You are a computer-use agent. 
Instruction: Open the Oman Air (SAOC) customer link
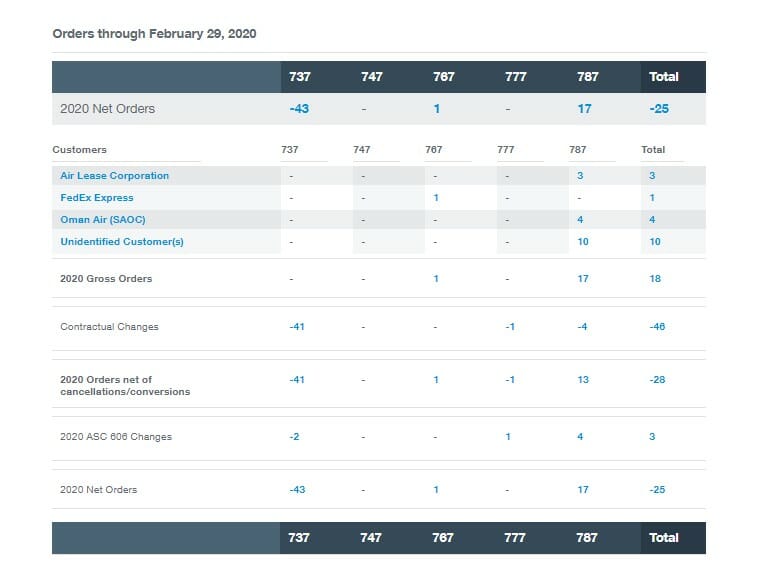(103, 219)
